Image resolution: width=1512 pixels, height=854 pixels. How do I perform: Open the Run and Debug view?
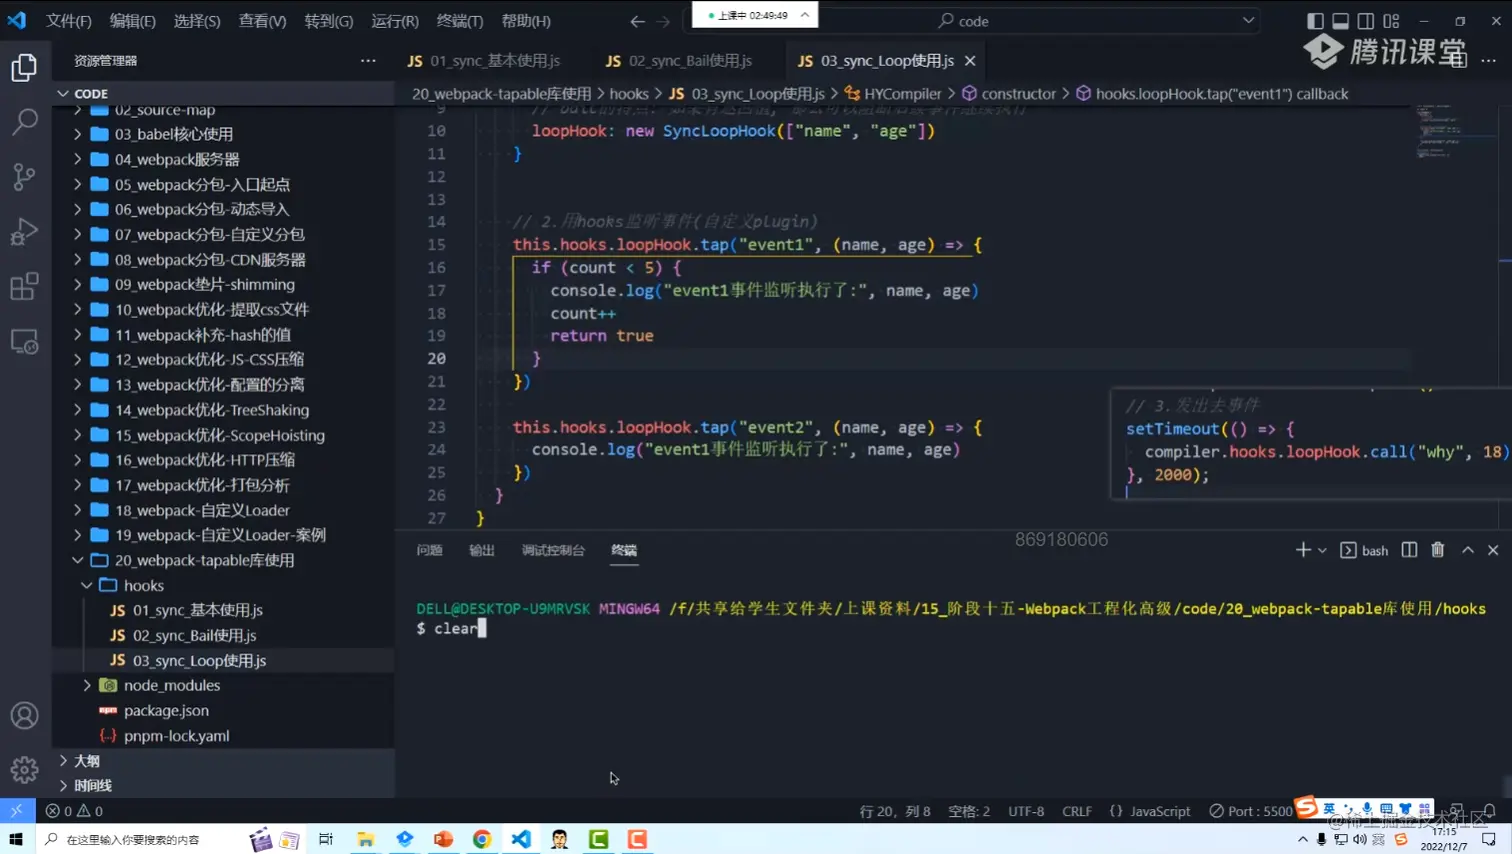tap(24, 232)
